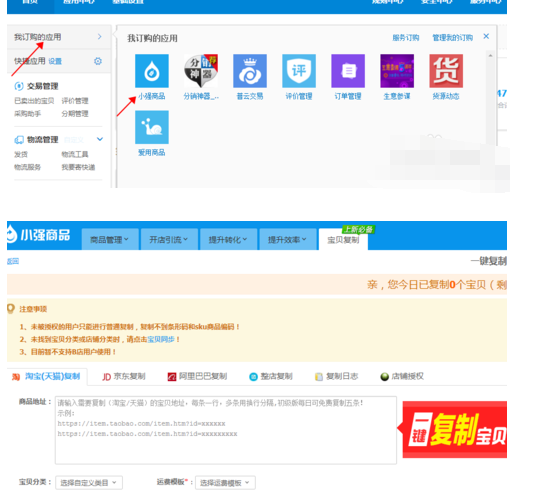The width and height of the screenshot is (545, 493).
Task: Launch the crown-and-cloud app icon
Action: point(250,71)
